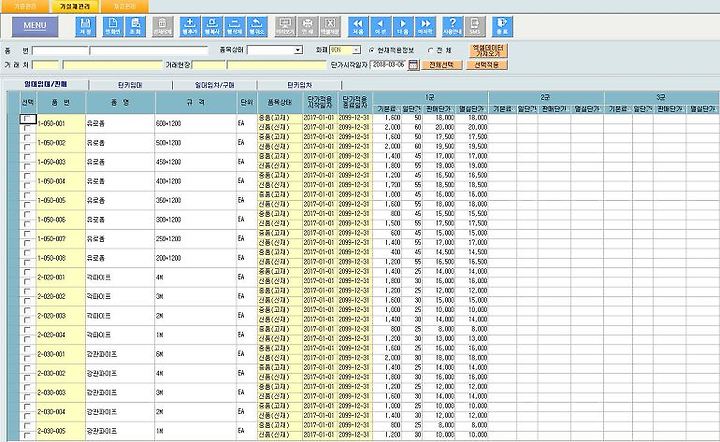Switch to the 단기임차 tab
The height and width of the screenshot is (442, 720).
coord(299,85)
